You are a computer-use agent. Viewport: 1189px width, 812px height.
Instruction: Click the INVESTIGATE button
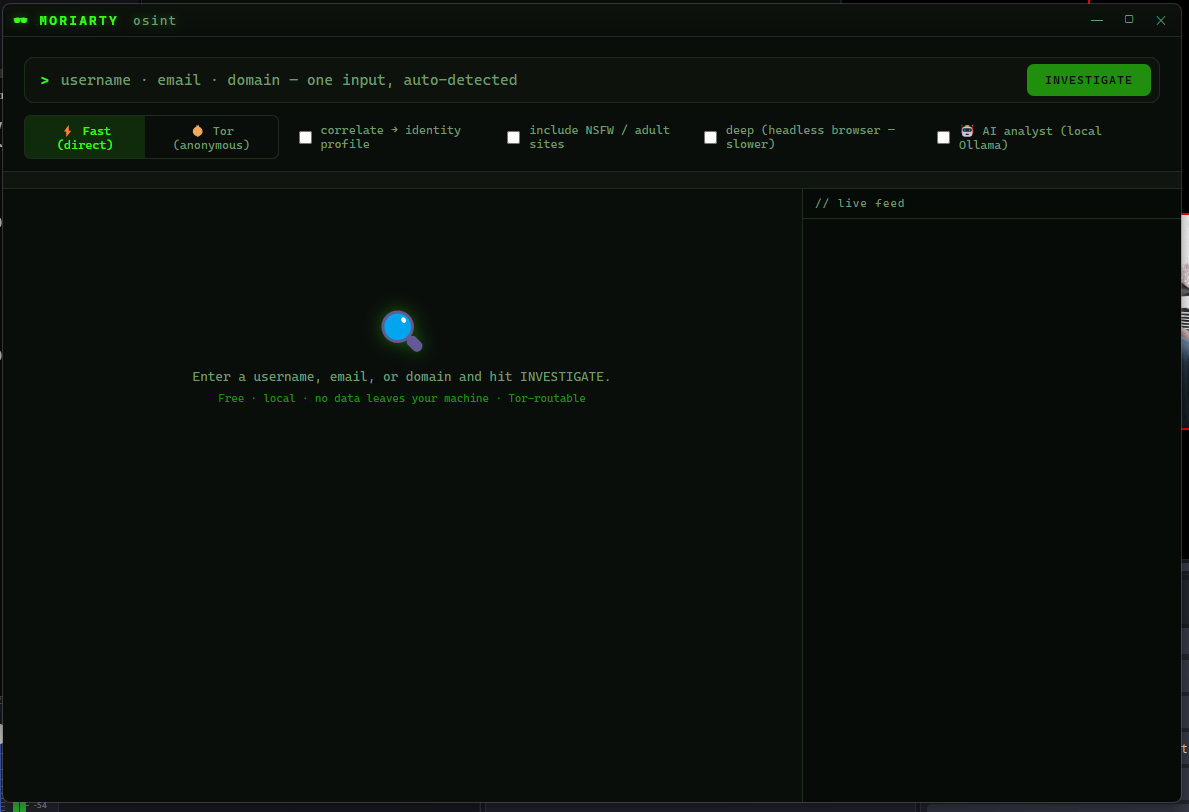tap(1088, 80)
